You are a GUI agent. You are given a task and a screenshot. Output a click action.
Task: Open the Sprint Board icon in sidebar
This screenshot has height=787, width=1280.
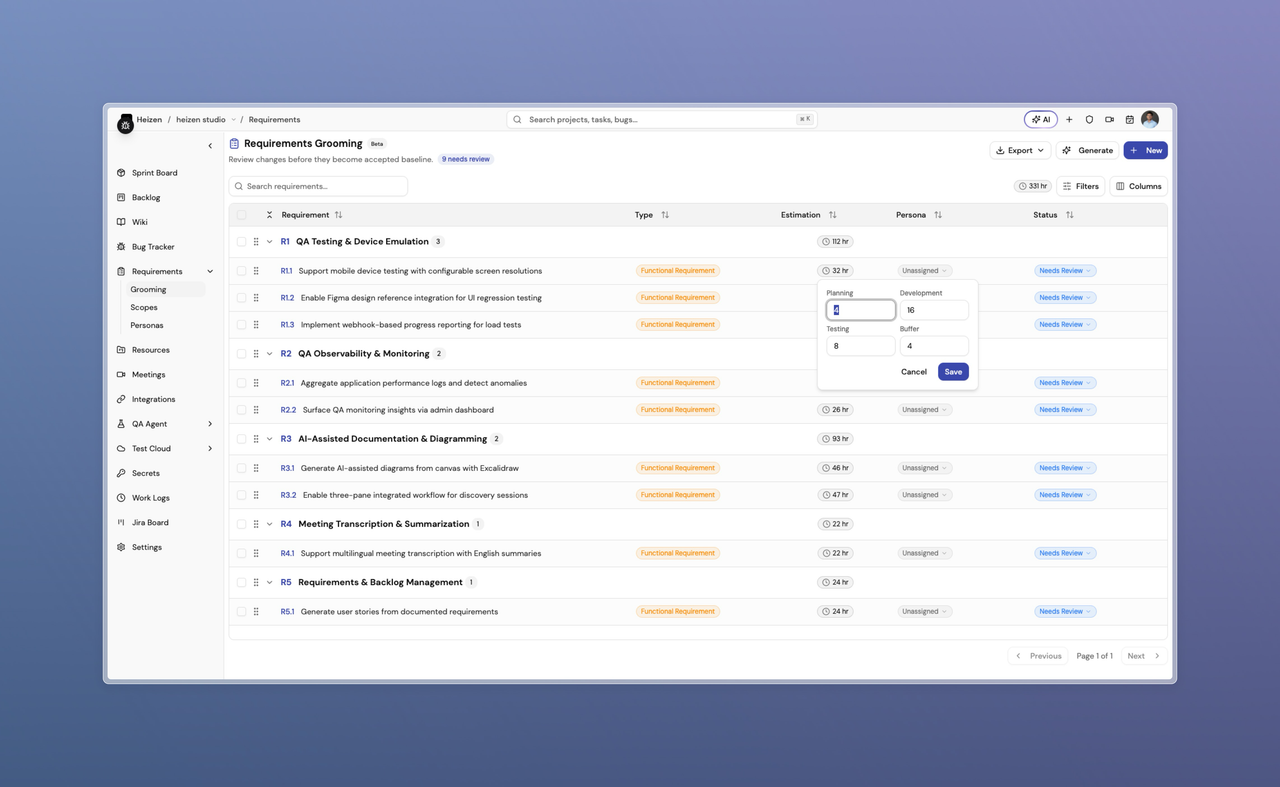pyautogui.click(x=121, y=173)
